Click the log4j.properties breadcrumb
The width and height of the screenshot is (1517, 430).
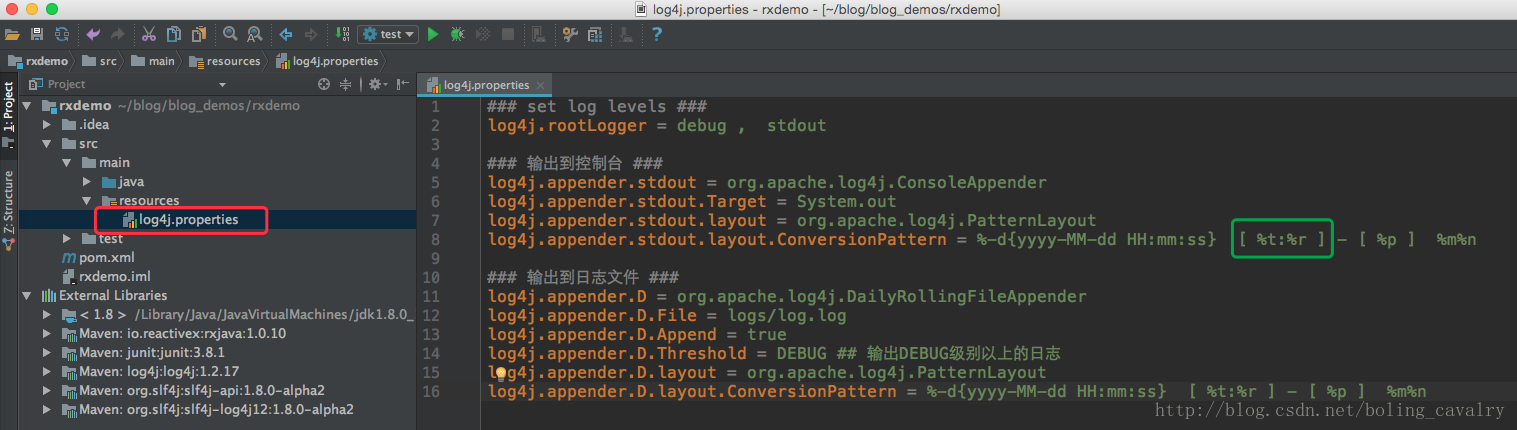pos(327,61)
